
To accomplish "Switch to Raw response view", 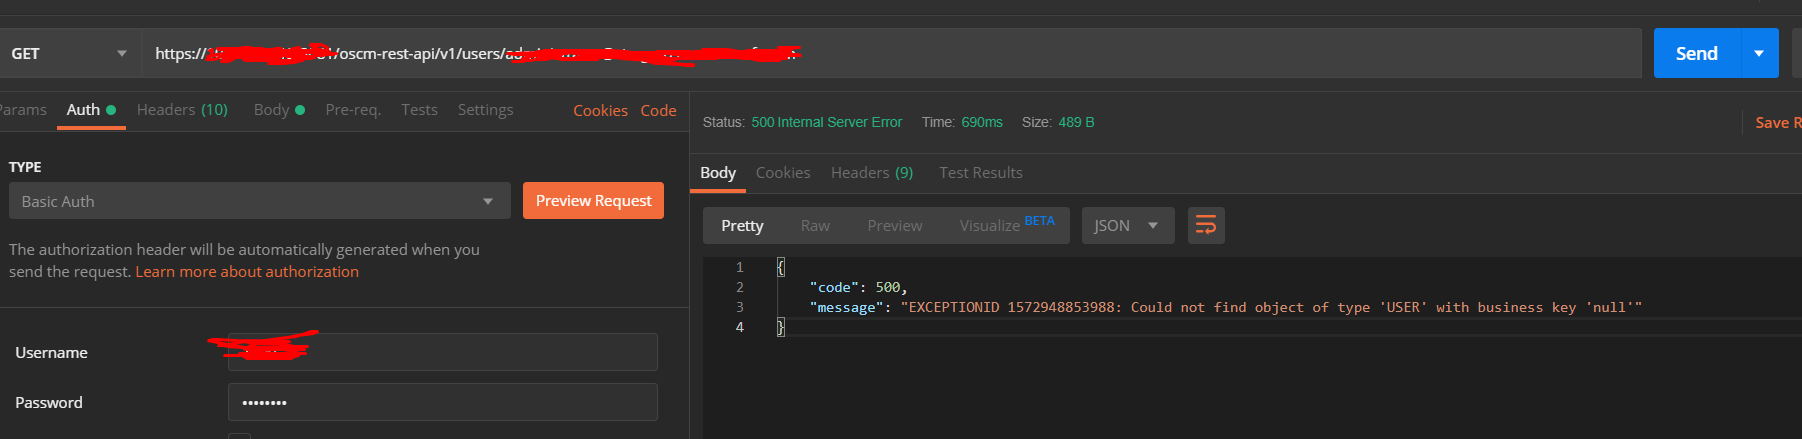I will pos(815,226).
